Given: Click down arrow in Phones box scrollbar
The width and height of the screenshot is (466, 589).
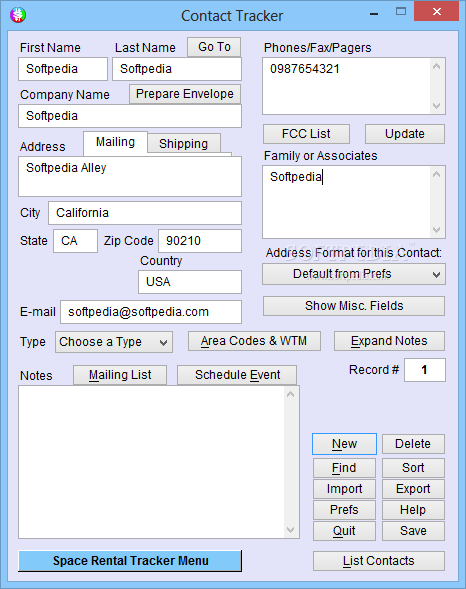Looking at the screenshot, I should pyautogui.click(x=436, y=106).
